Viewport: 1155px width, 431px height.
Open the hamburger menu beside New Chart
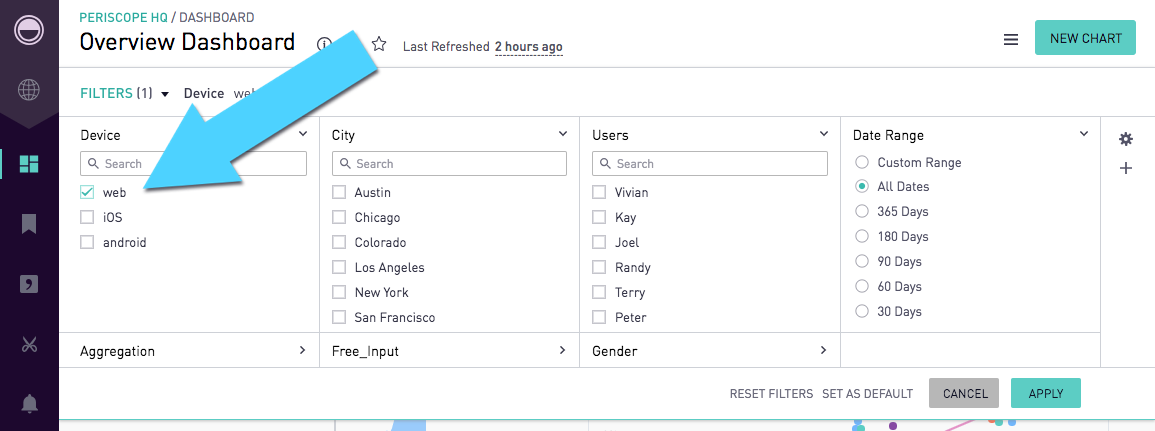point(1011,40)
